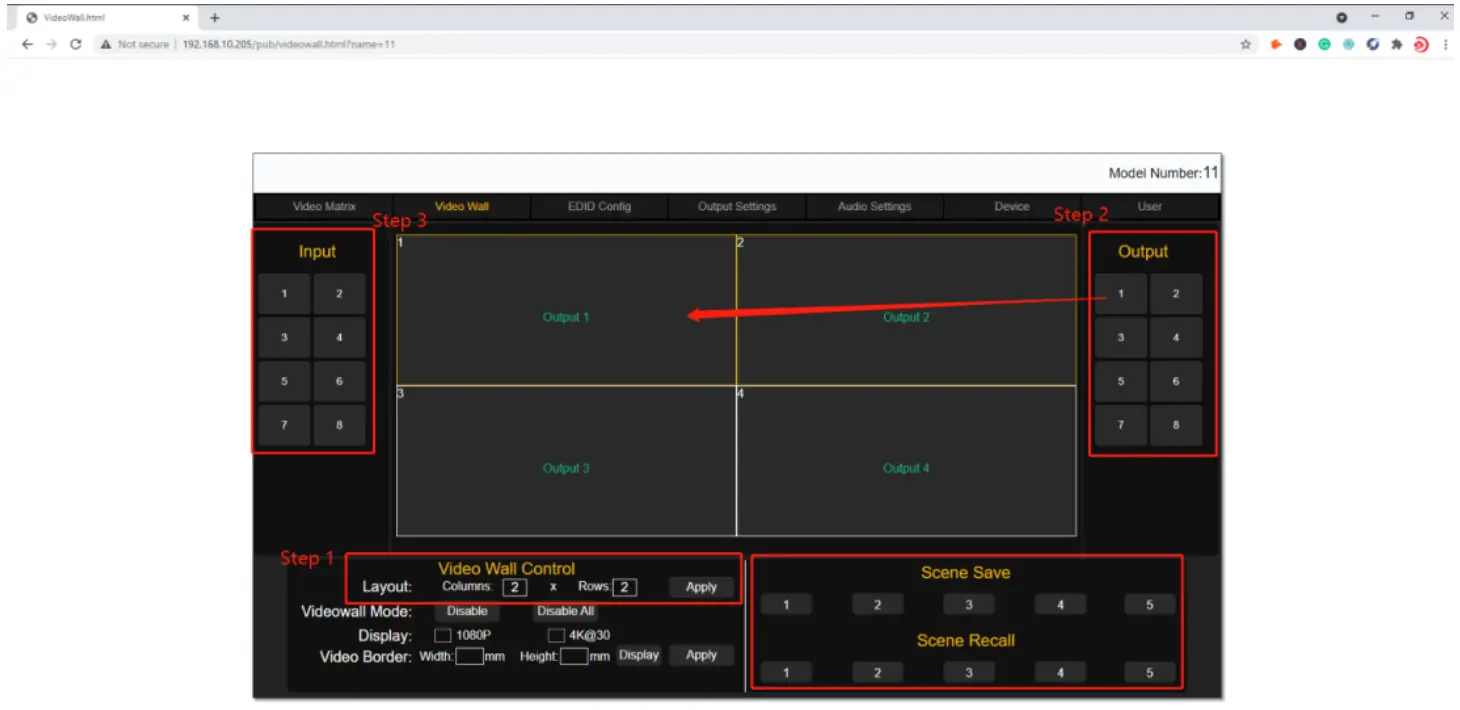
Task: Click the Output 4 video wall cell
Action: coord(906,461)
